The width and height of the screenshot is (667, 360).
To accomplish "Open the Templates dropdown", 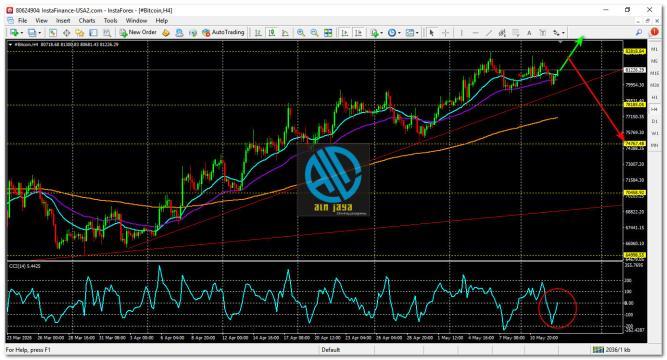I will coord(412,32).
